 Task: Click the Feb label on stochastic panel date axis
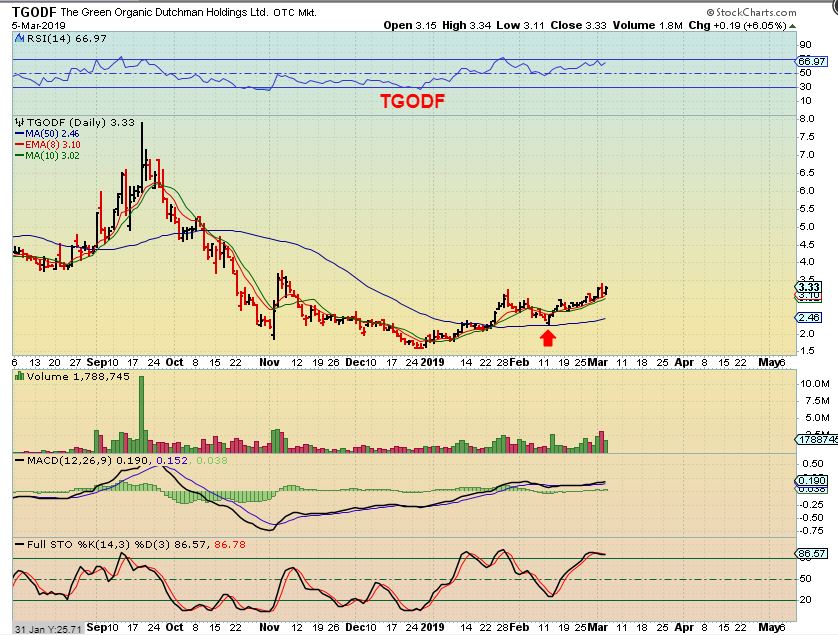(x=519, y=627)
